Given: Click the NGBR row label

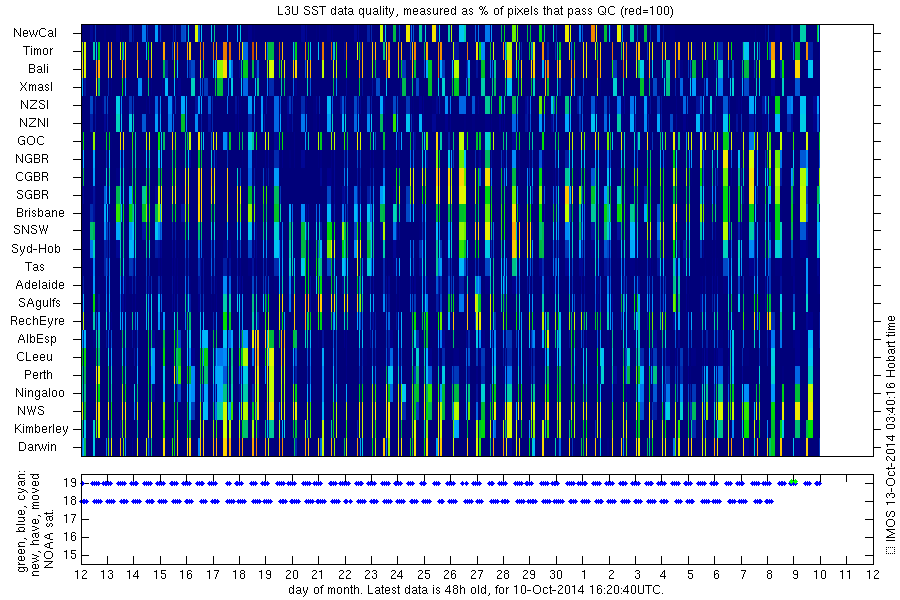Looking at the screenshot, I should click(x=32, y=159).
